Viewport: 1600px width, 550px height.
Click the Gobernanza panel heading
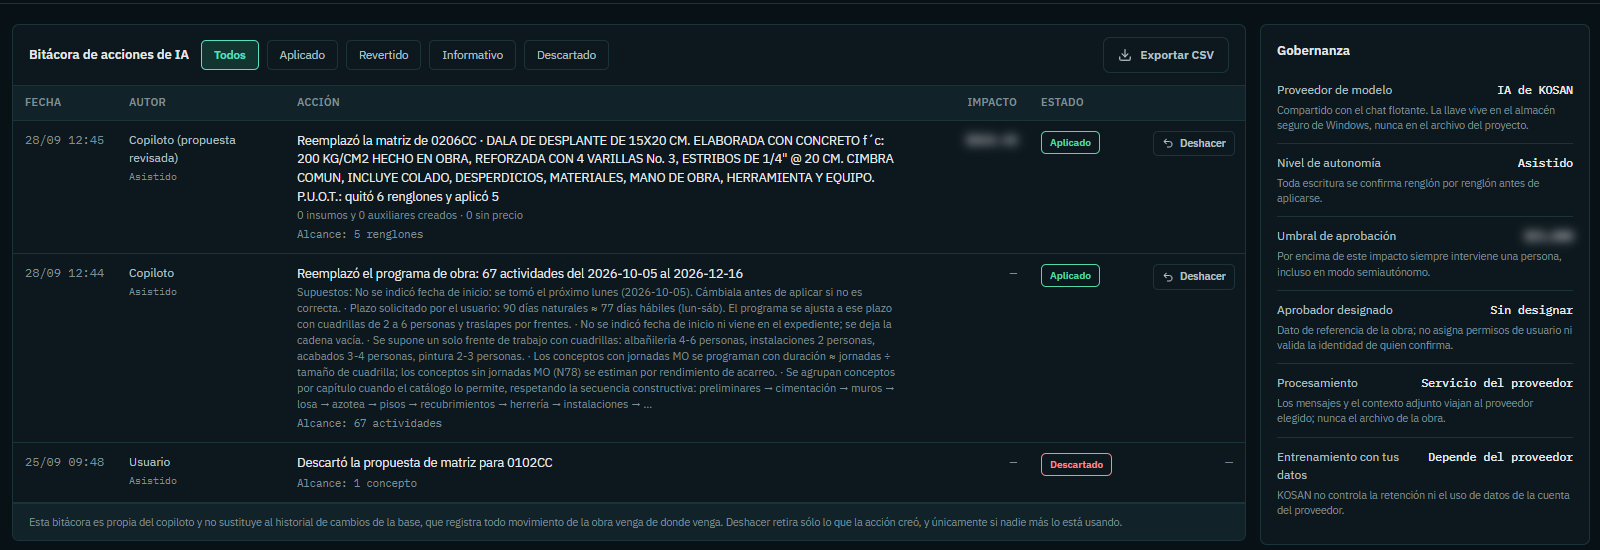[1313, 50]
